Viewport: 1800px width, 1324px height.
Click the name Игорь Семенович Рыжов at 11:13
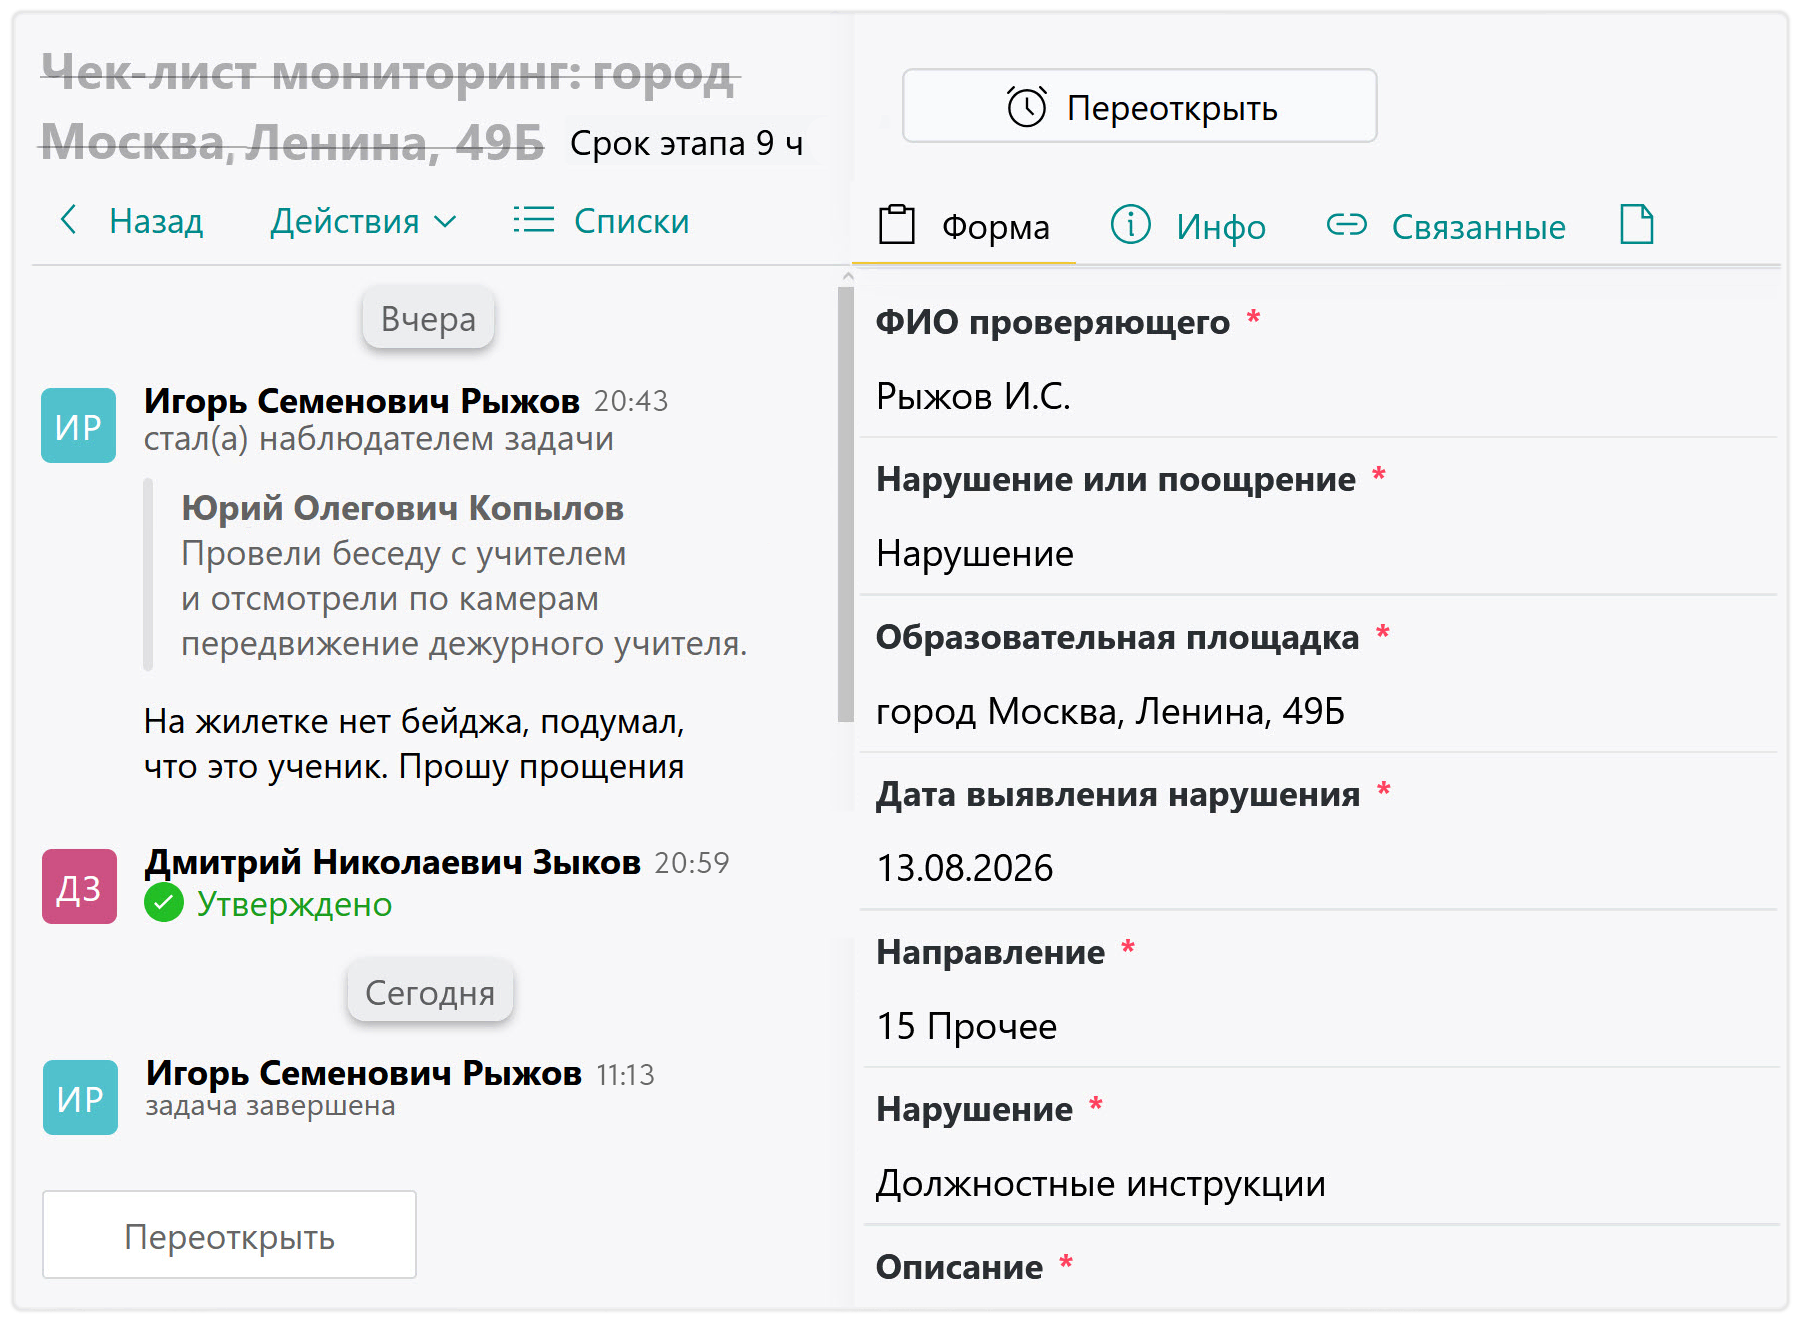364,1072
